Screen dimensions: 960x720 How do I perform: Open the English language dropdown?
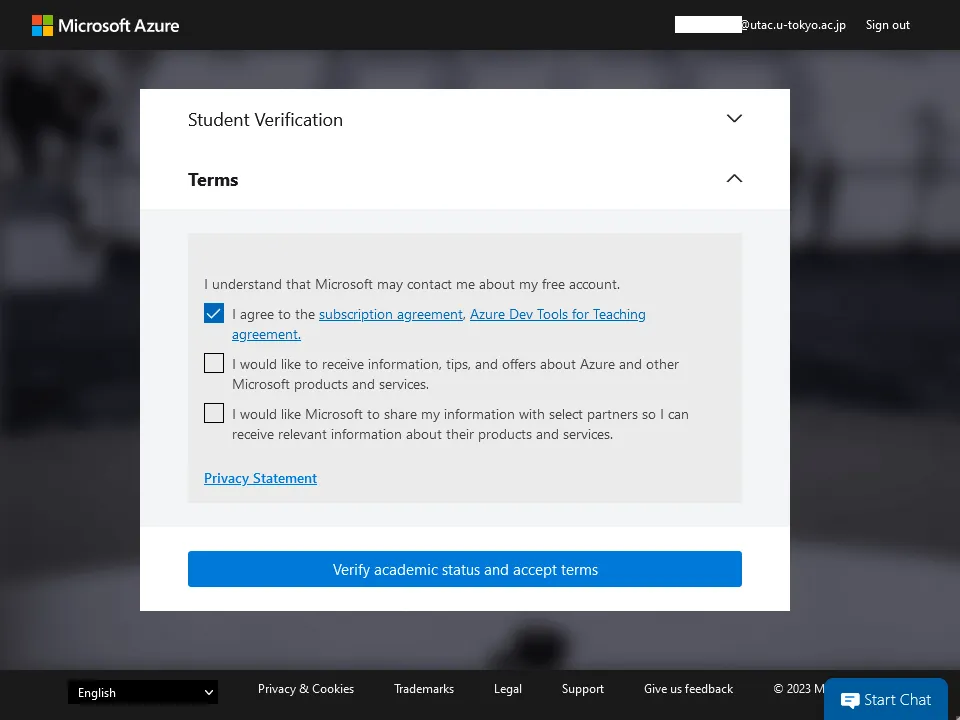[x=143, y=692]
